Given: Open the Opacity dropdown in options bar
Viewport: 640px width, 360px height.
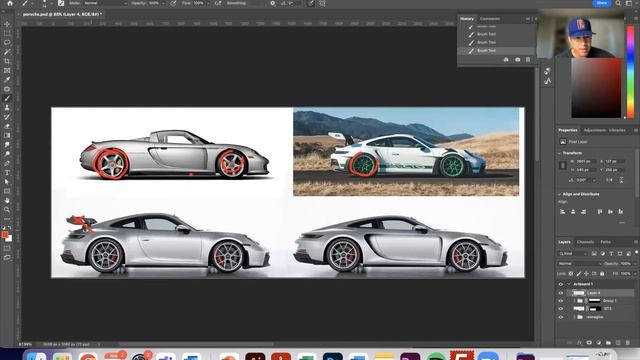Looking at the screenshot, I should pos(162,3).
